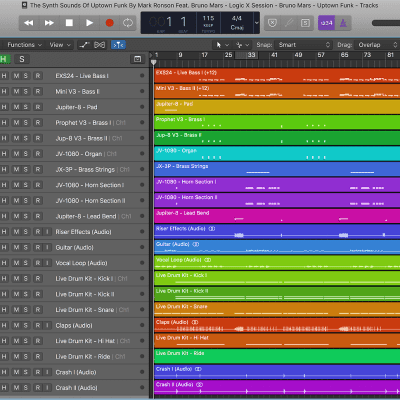Click the EXS24 - Live Bass I region
This screenshot has height=400, width=400.
pyautogui.click(x=277, y=76)
